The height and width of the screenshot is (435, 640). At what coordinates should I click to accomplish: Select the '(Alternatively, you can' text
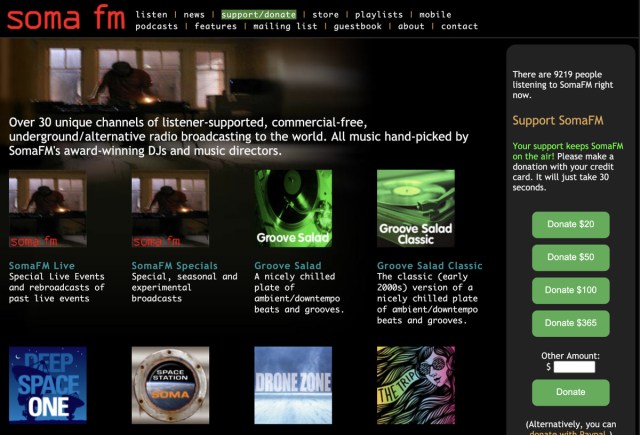click(x=571, y=424)
